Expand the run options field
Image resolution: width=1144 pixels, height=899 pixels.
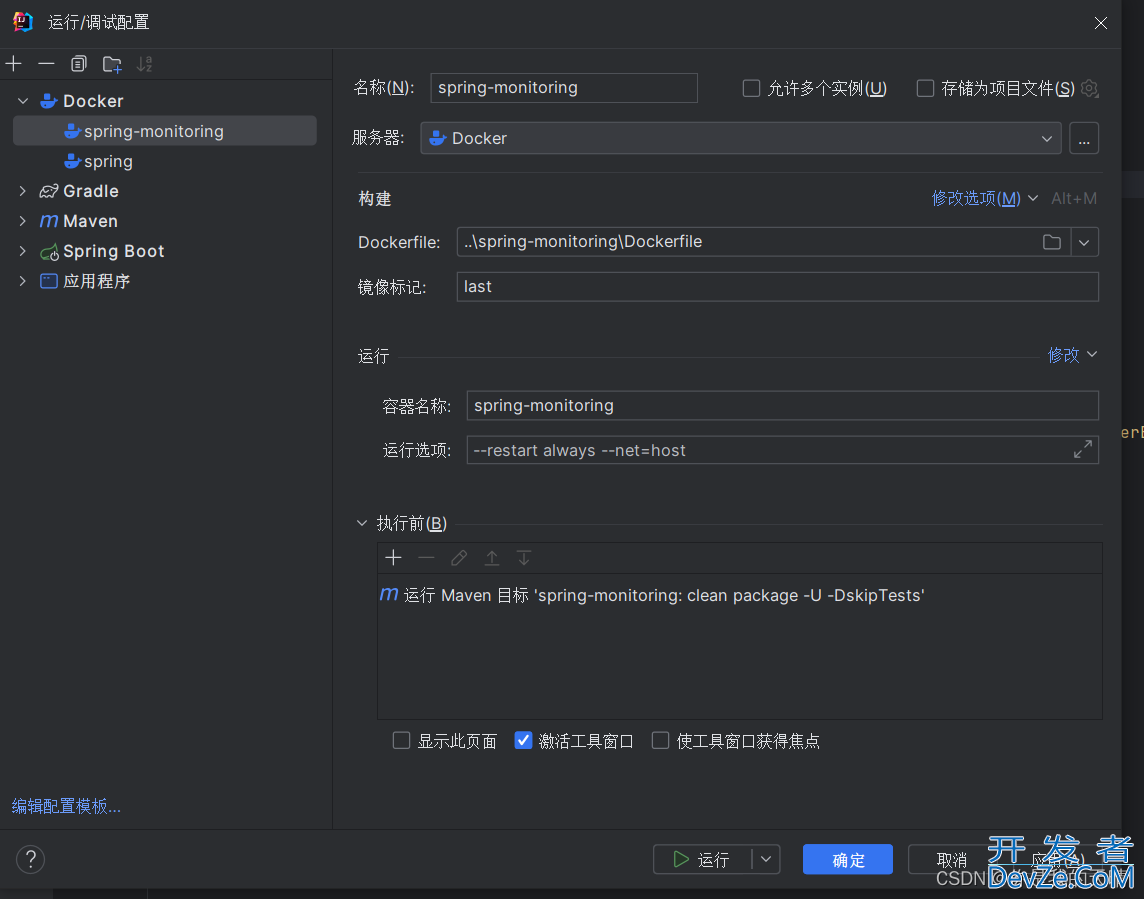coord(1083,450)
